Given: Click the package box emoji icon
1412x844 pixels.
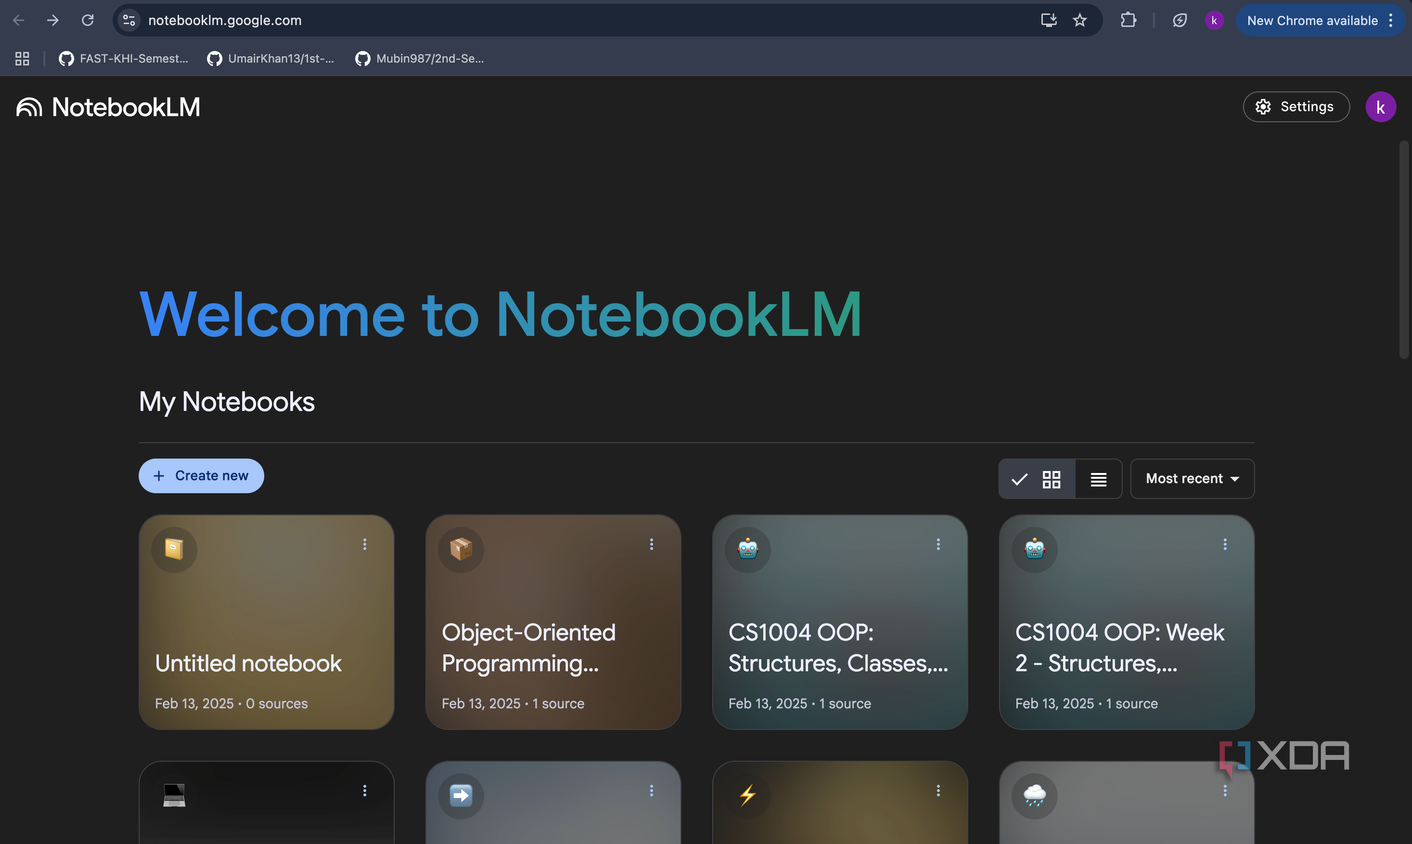Looking at the screenshot, I should [x=461, y=549].
